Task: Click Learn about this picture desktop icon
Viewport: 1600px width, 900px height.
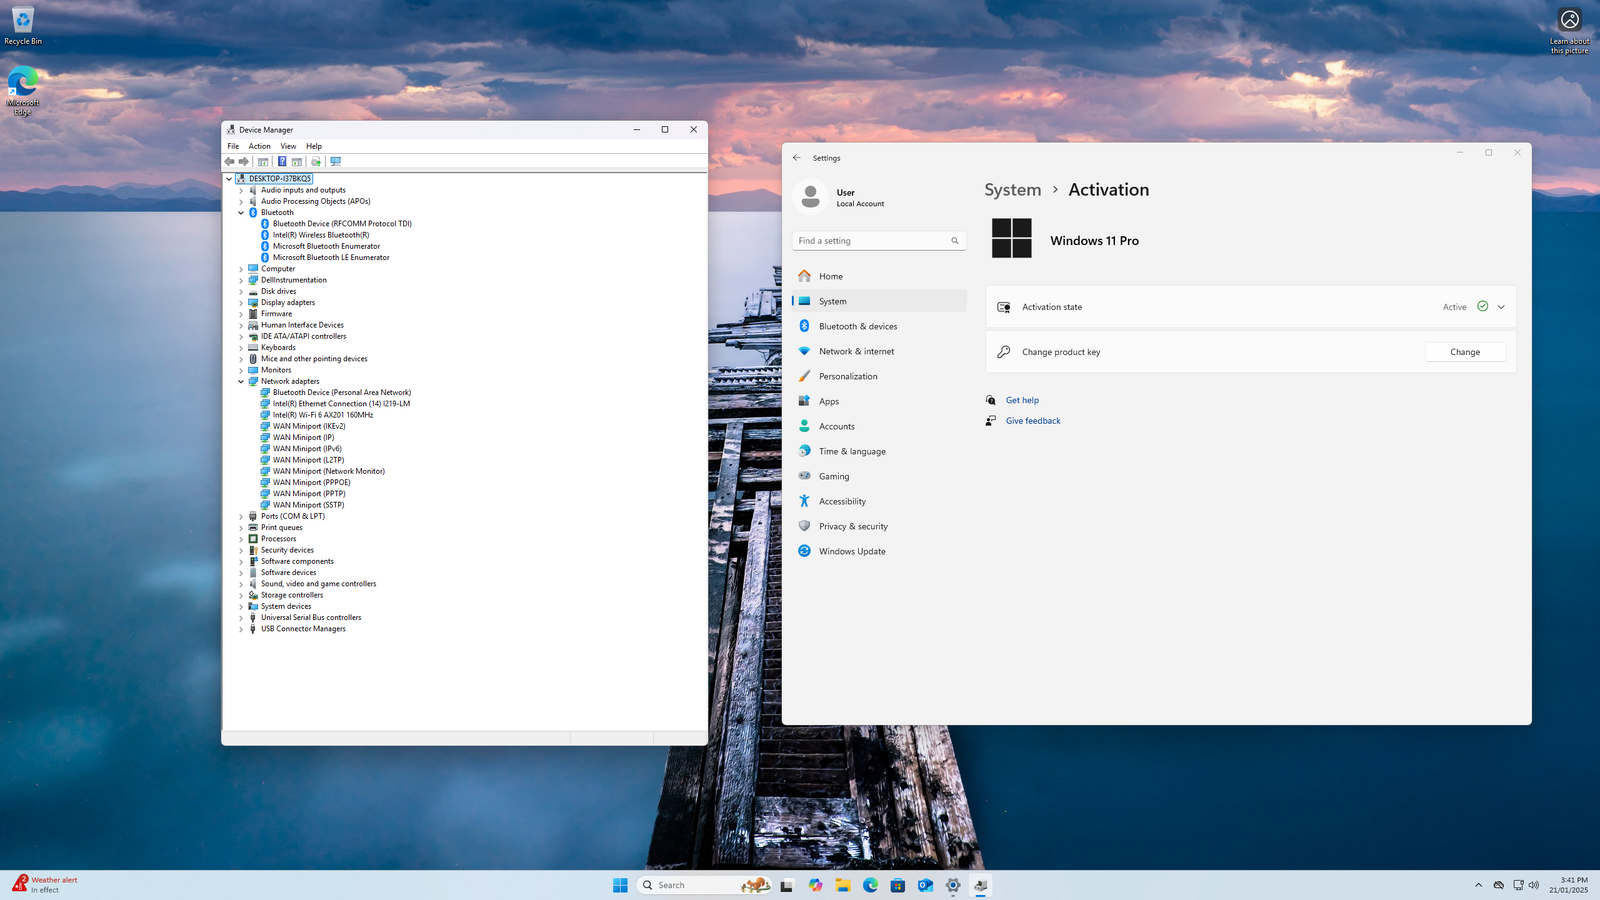Action: tap(1570, 31)
